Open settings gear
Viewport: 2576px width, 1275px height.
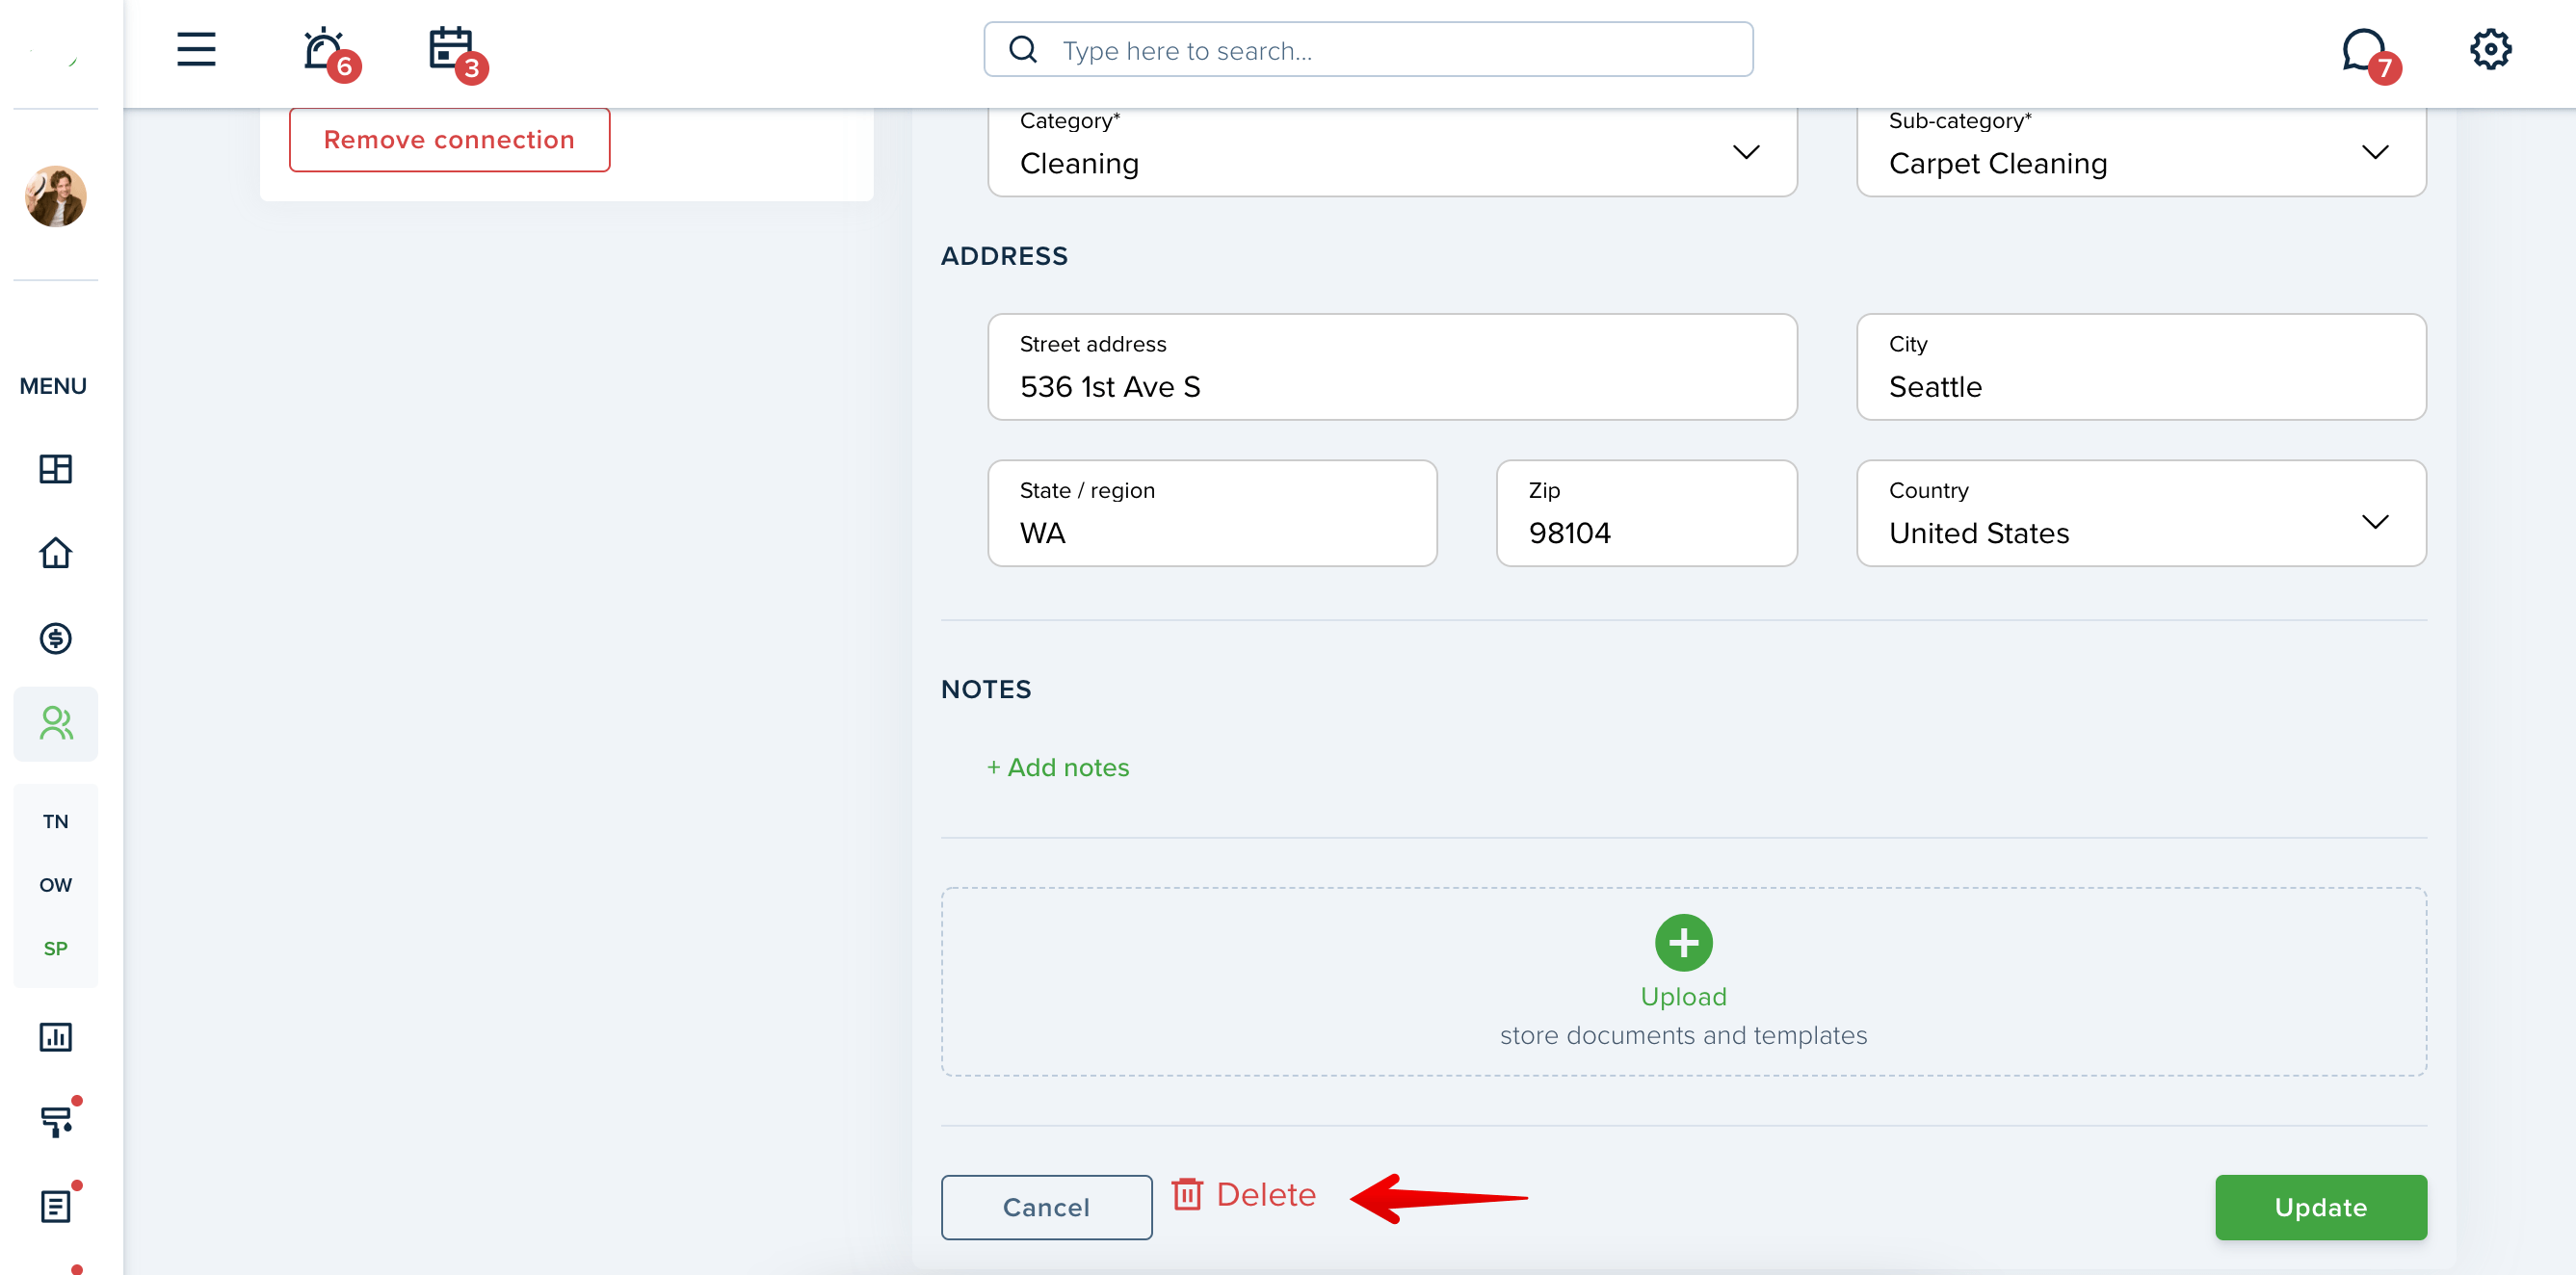(2490, 49)
